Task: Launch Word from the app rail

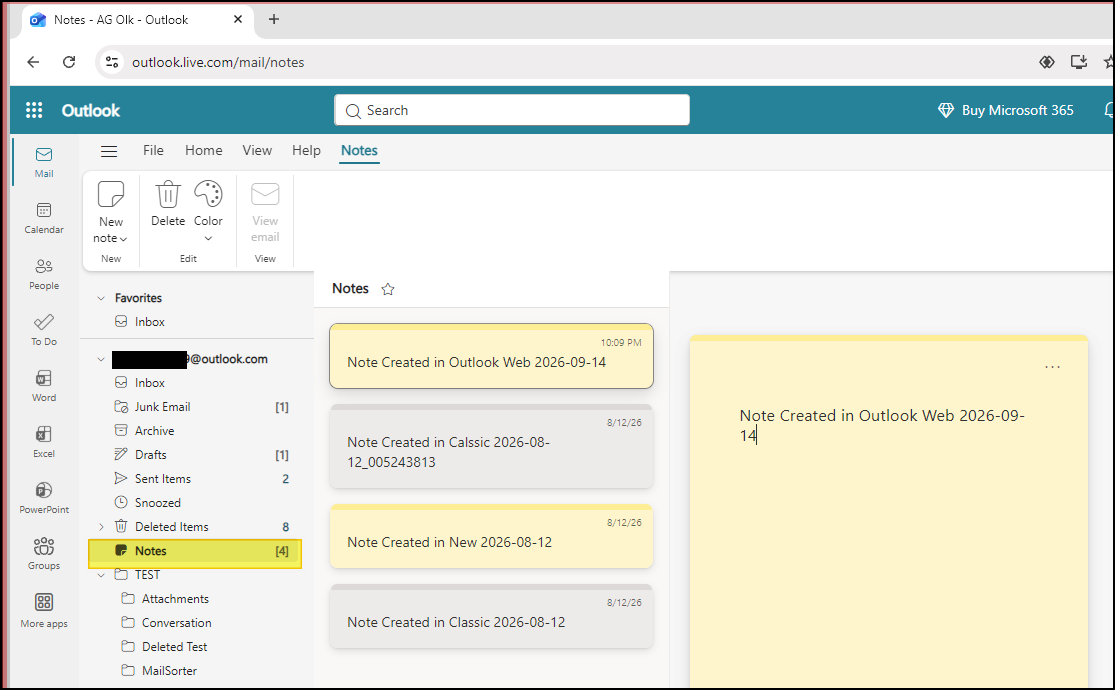Action: [44, 386]
